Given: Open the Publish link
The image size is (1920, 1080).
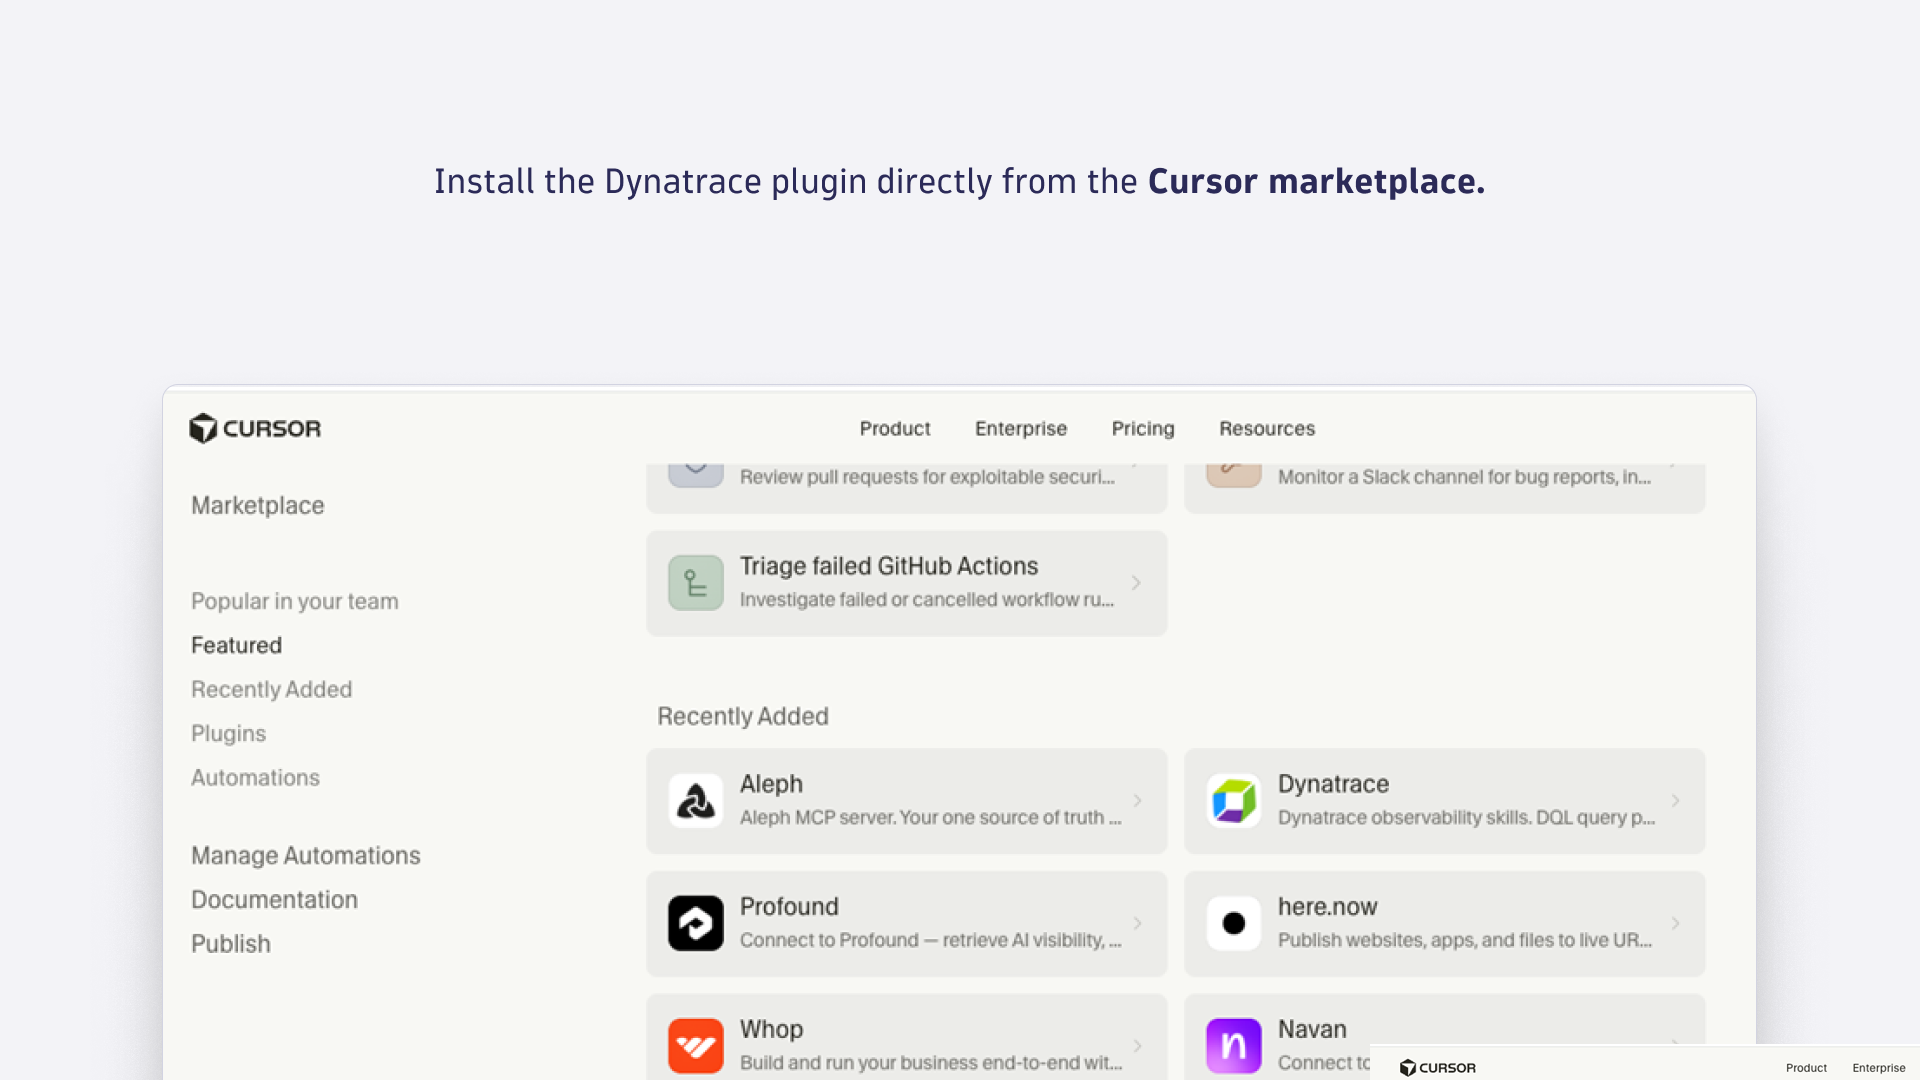Looking at the screenshot, I should coord(231,943).
